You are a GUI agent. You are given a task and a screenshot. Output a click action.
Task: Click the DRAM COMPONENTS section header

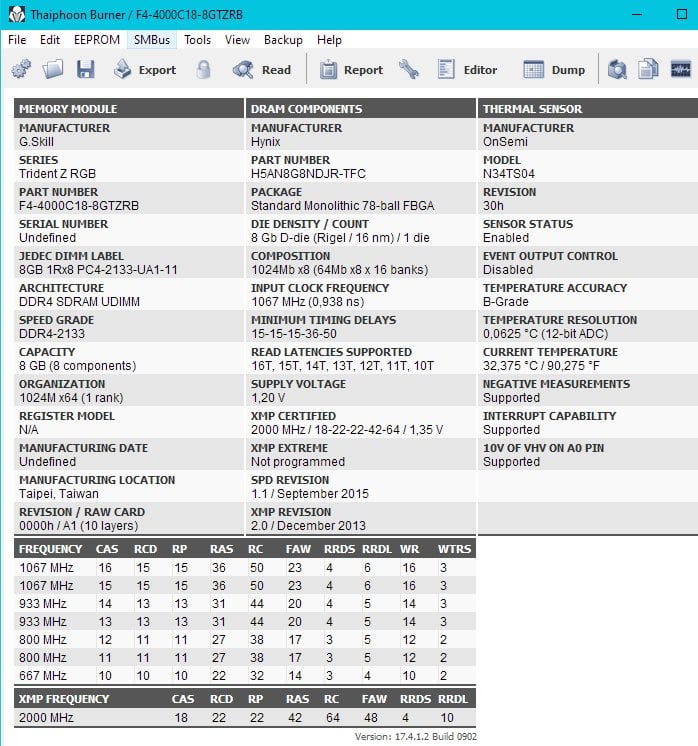tap(361, 109)
